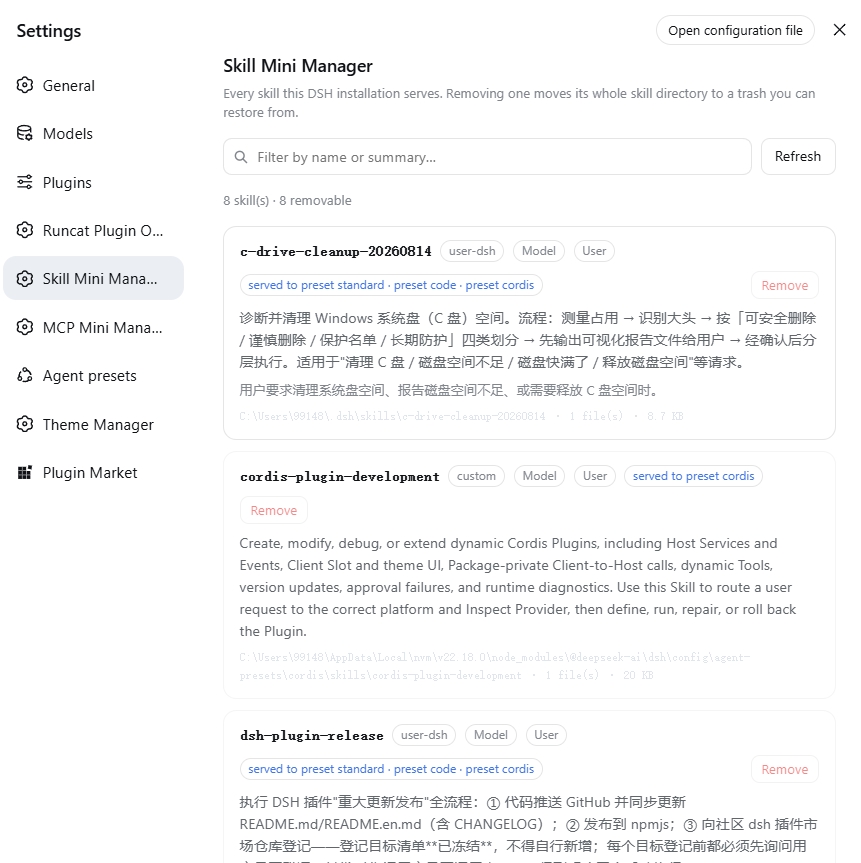
Task: Click the Model tag on cordis-plugin-development
Action: [540, 476]
